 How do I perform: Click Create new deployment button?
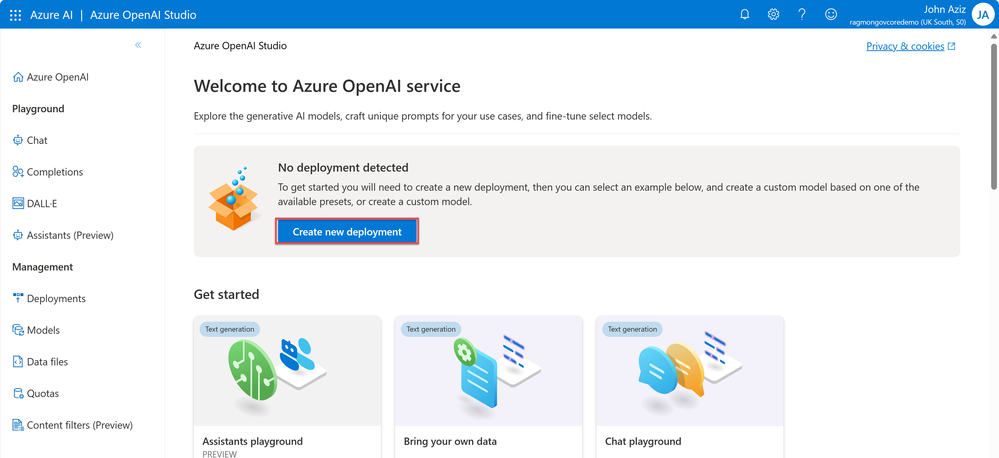(x=347, y=232)
